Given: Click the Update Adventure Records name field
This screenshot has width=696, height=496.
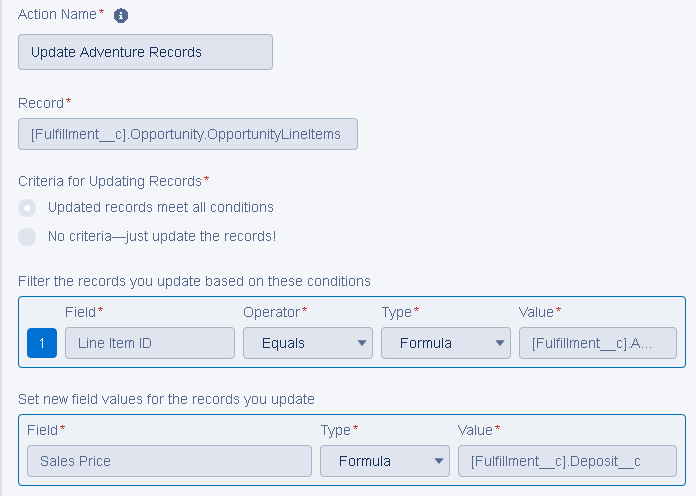Looking at the screenshot, I should [x=145, y=52].
